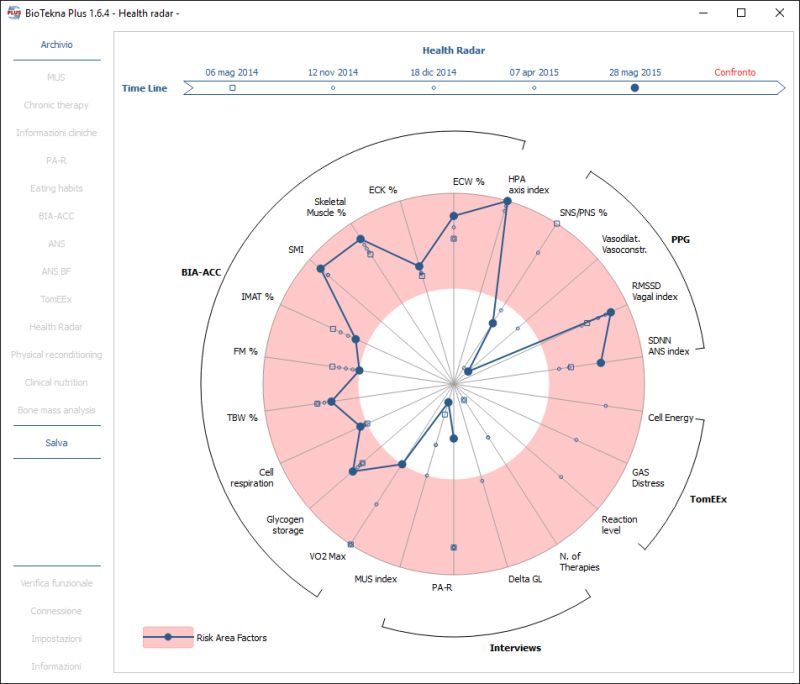
Task: Open Chronic therapy sidebar entry
Action: pyautogui.click(x=56, y=105)
